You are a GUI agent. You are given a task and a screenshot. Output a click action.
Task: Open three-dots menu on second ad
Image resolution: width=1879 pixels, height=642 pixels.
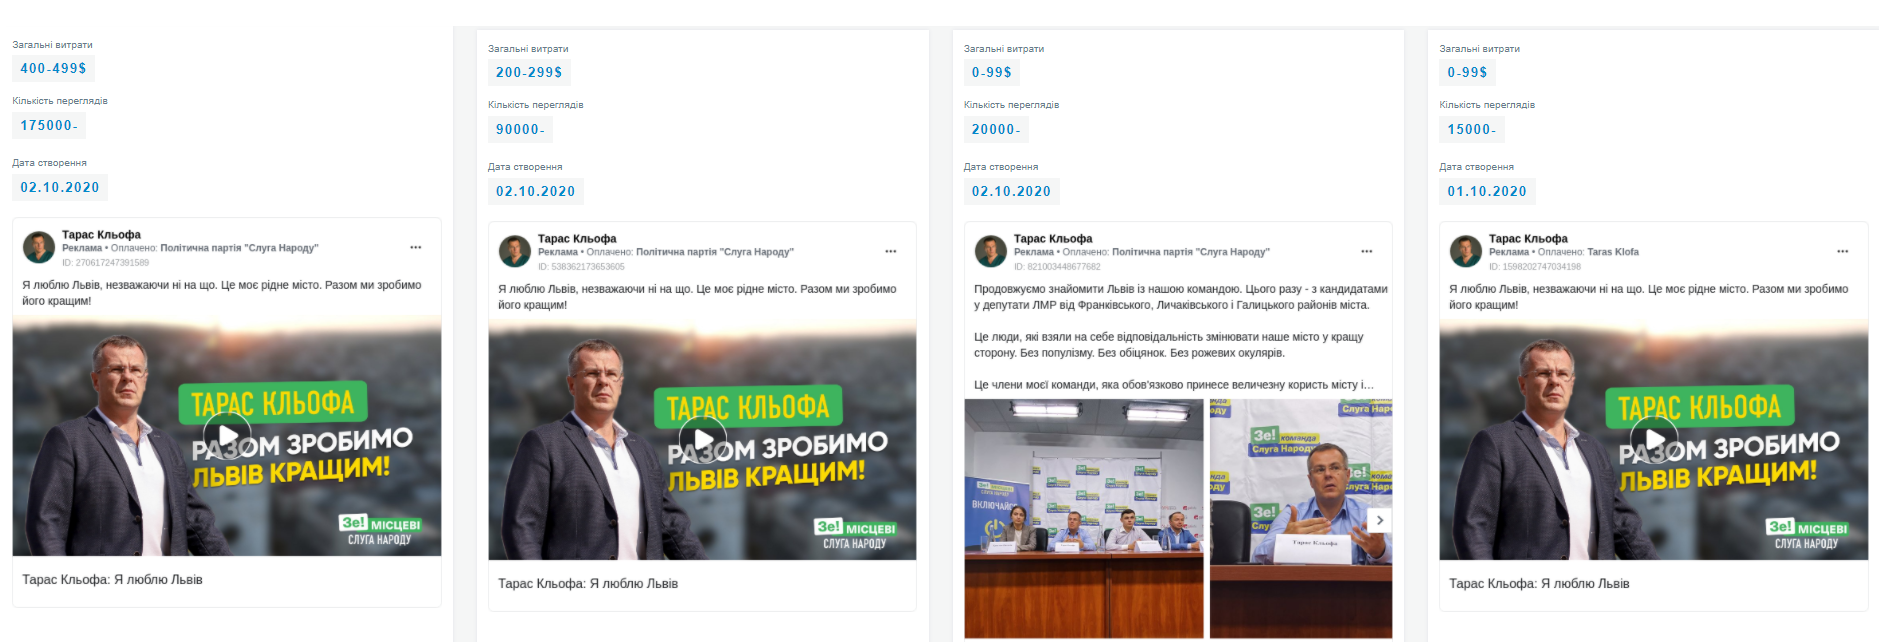pyautogui.click(x=891, y=251)
